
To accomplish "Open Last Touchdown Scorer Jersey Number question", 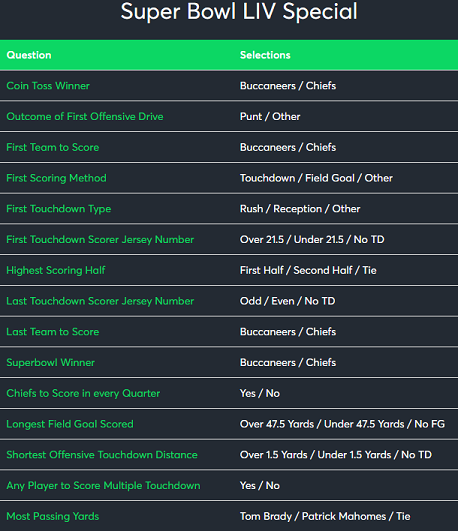I will 100,301.
